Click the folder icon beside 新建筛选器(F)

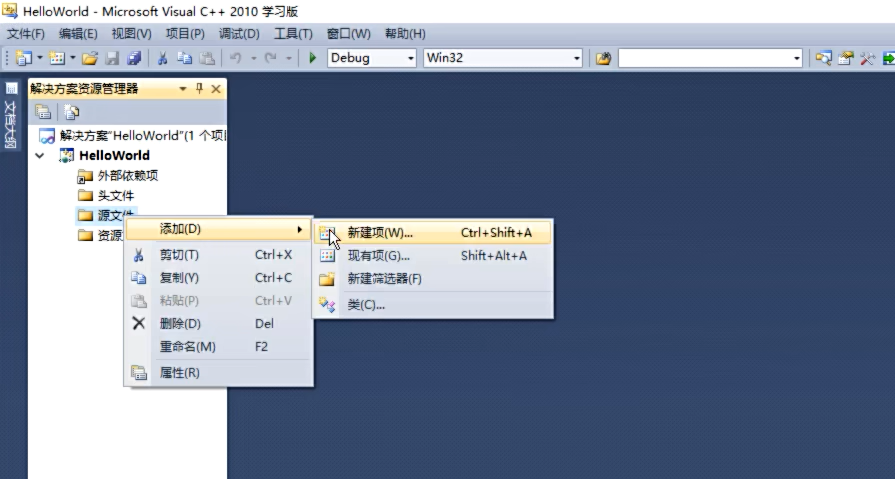[327, 279]
